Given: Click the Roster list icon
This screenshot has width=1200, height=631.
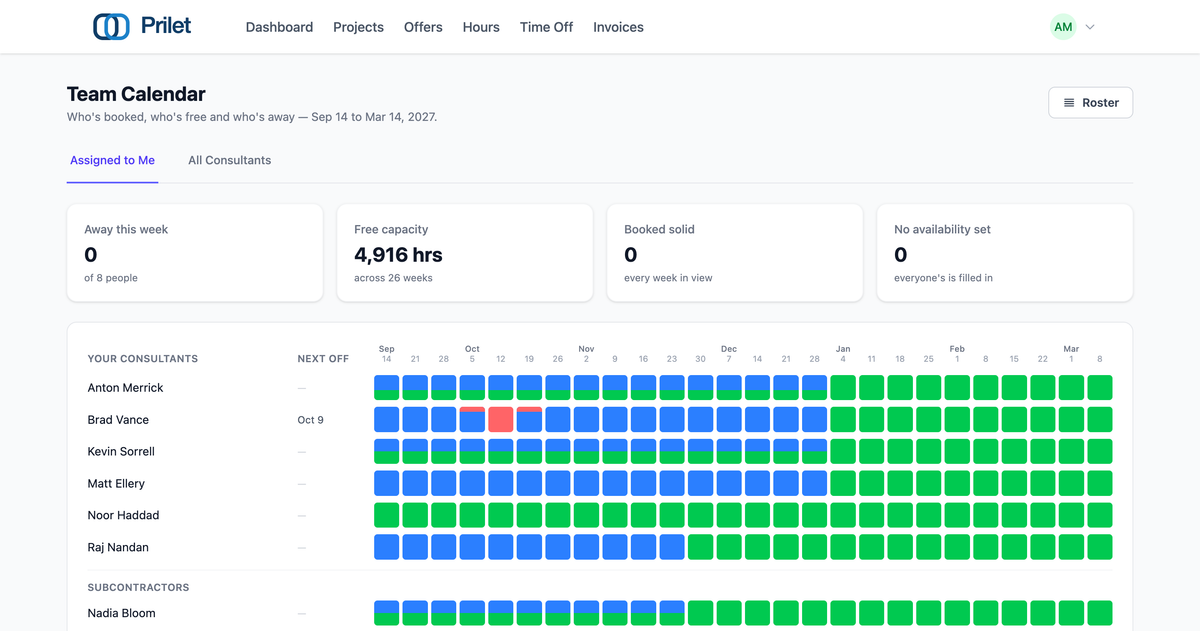Looking at the screenshot, I should click(x=1069, y=103).
